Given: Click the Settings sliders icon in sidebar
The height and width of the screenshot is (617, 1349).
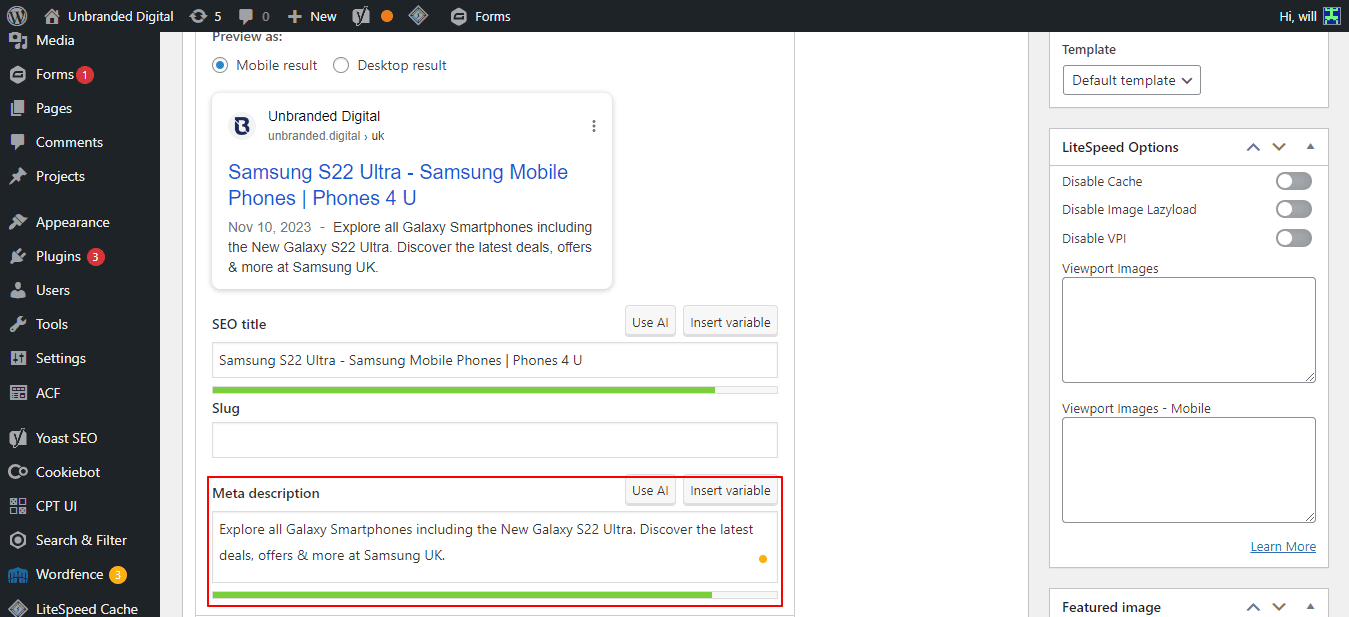Looking at the screenshot, I should [18, 358].
